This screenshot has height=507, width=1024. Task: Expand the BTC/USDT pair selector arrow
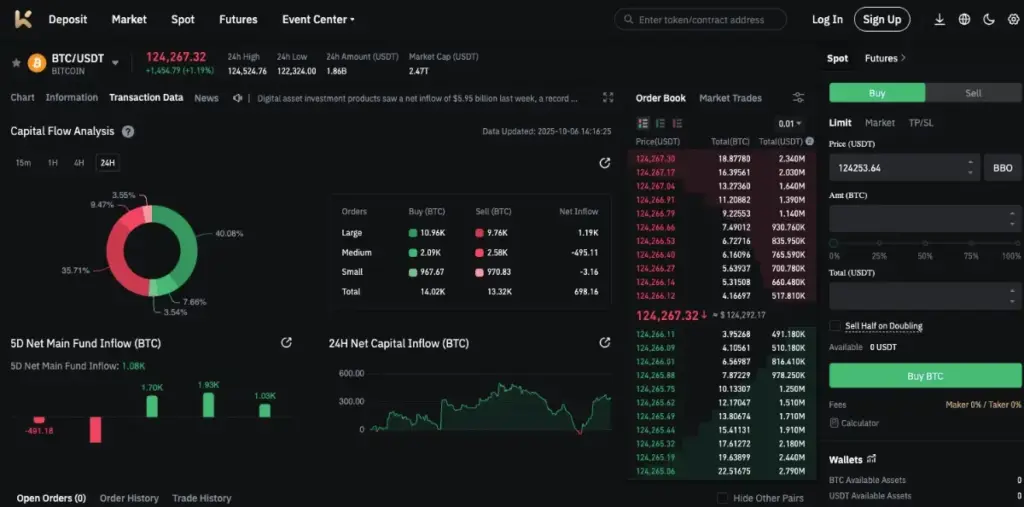click(x=115, y=63)
